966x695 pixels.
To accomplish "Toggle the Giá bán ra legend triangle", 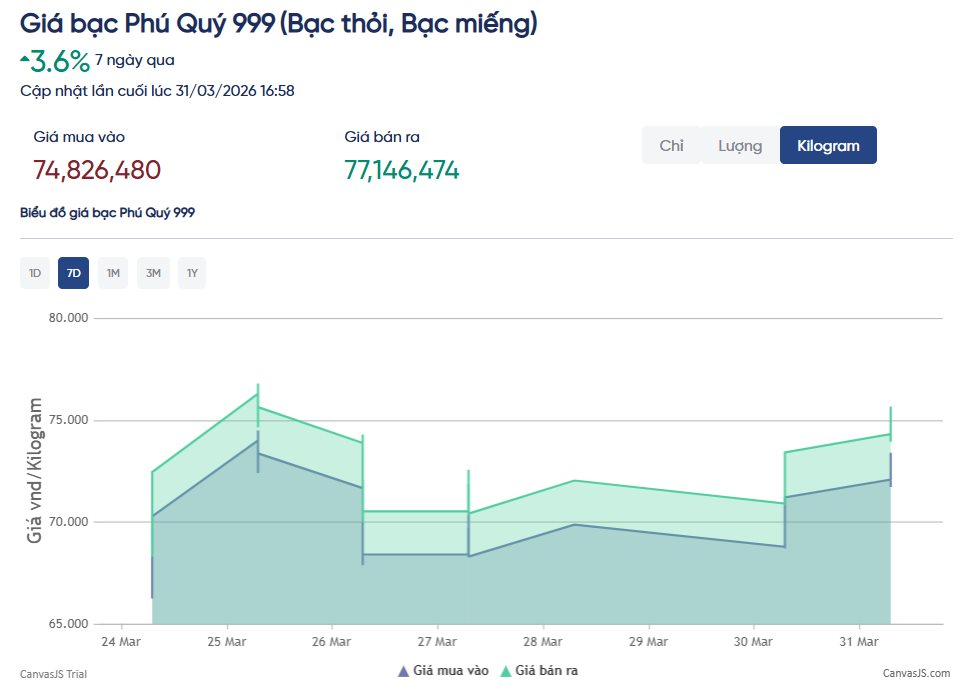I will click(x=506, y=671).
